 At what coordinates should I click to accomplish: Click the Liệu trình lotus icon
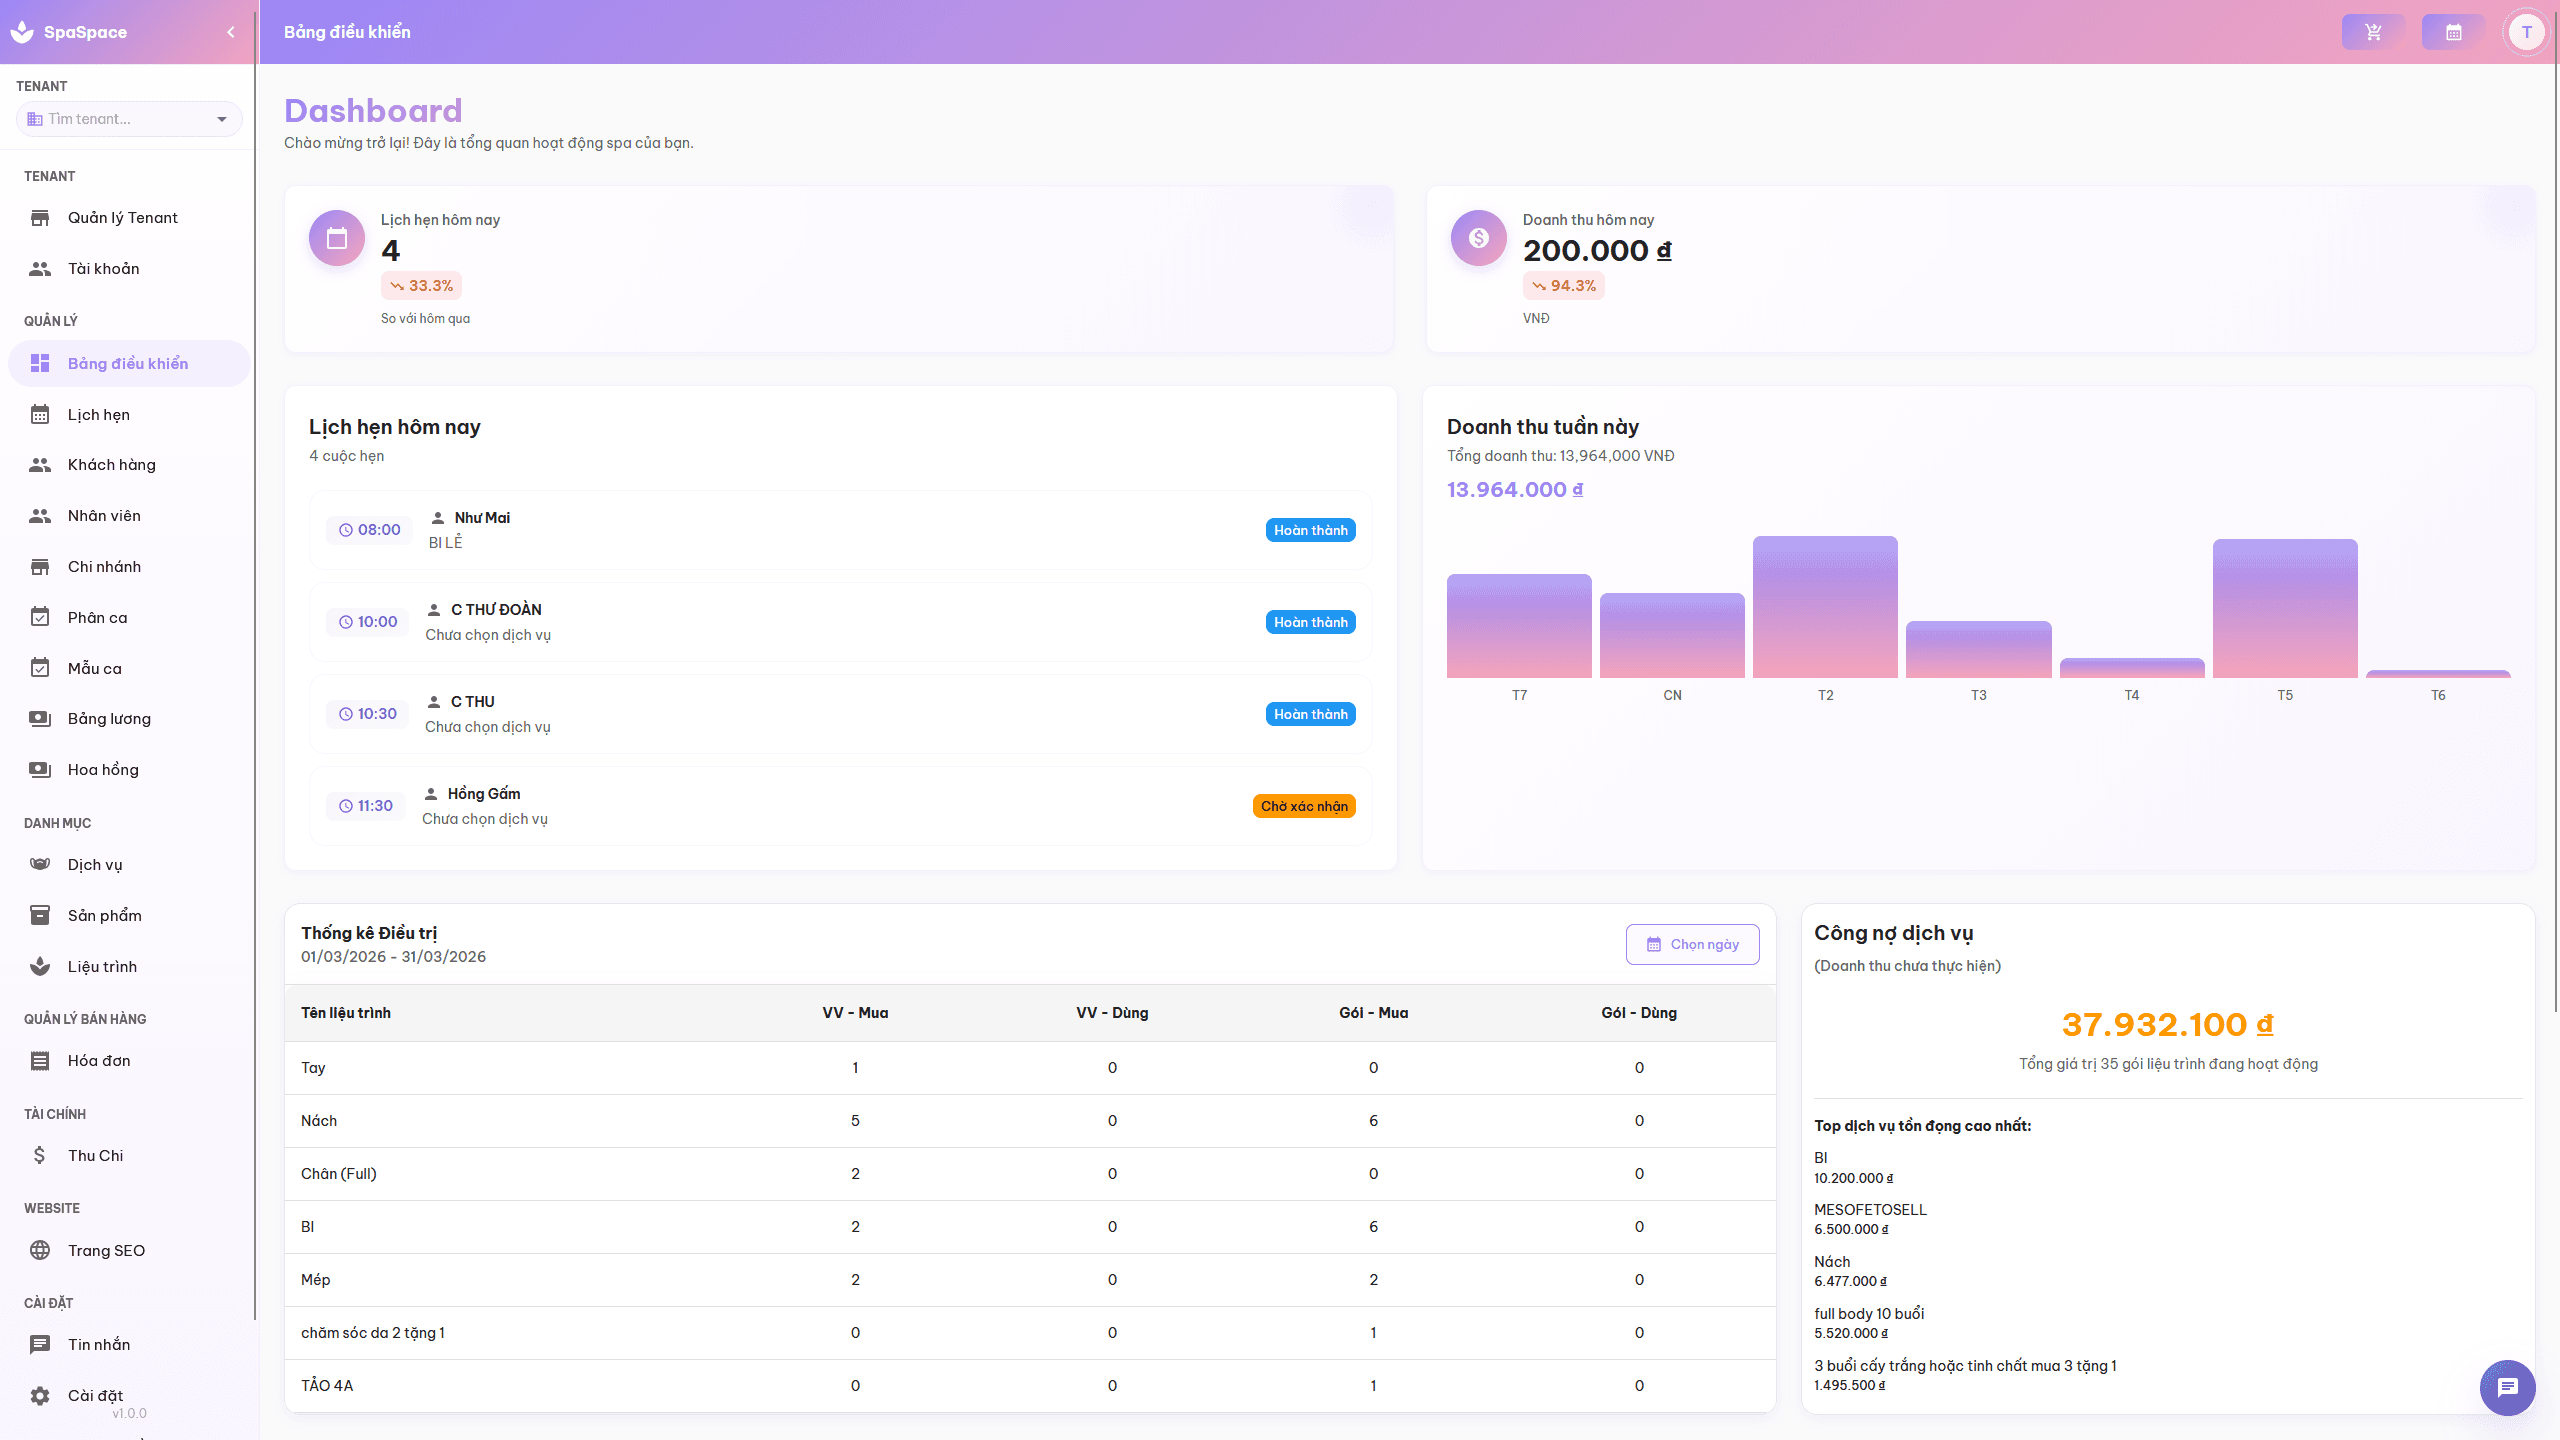tap(40, 967)
